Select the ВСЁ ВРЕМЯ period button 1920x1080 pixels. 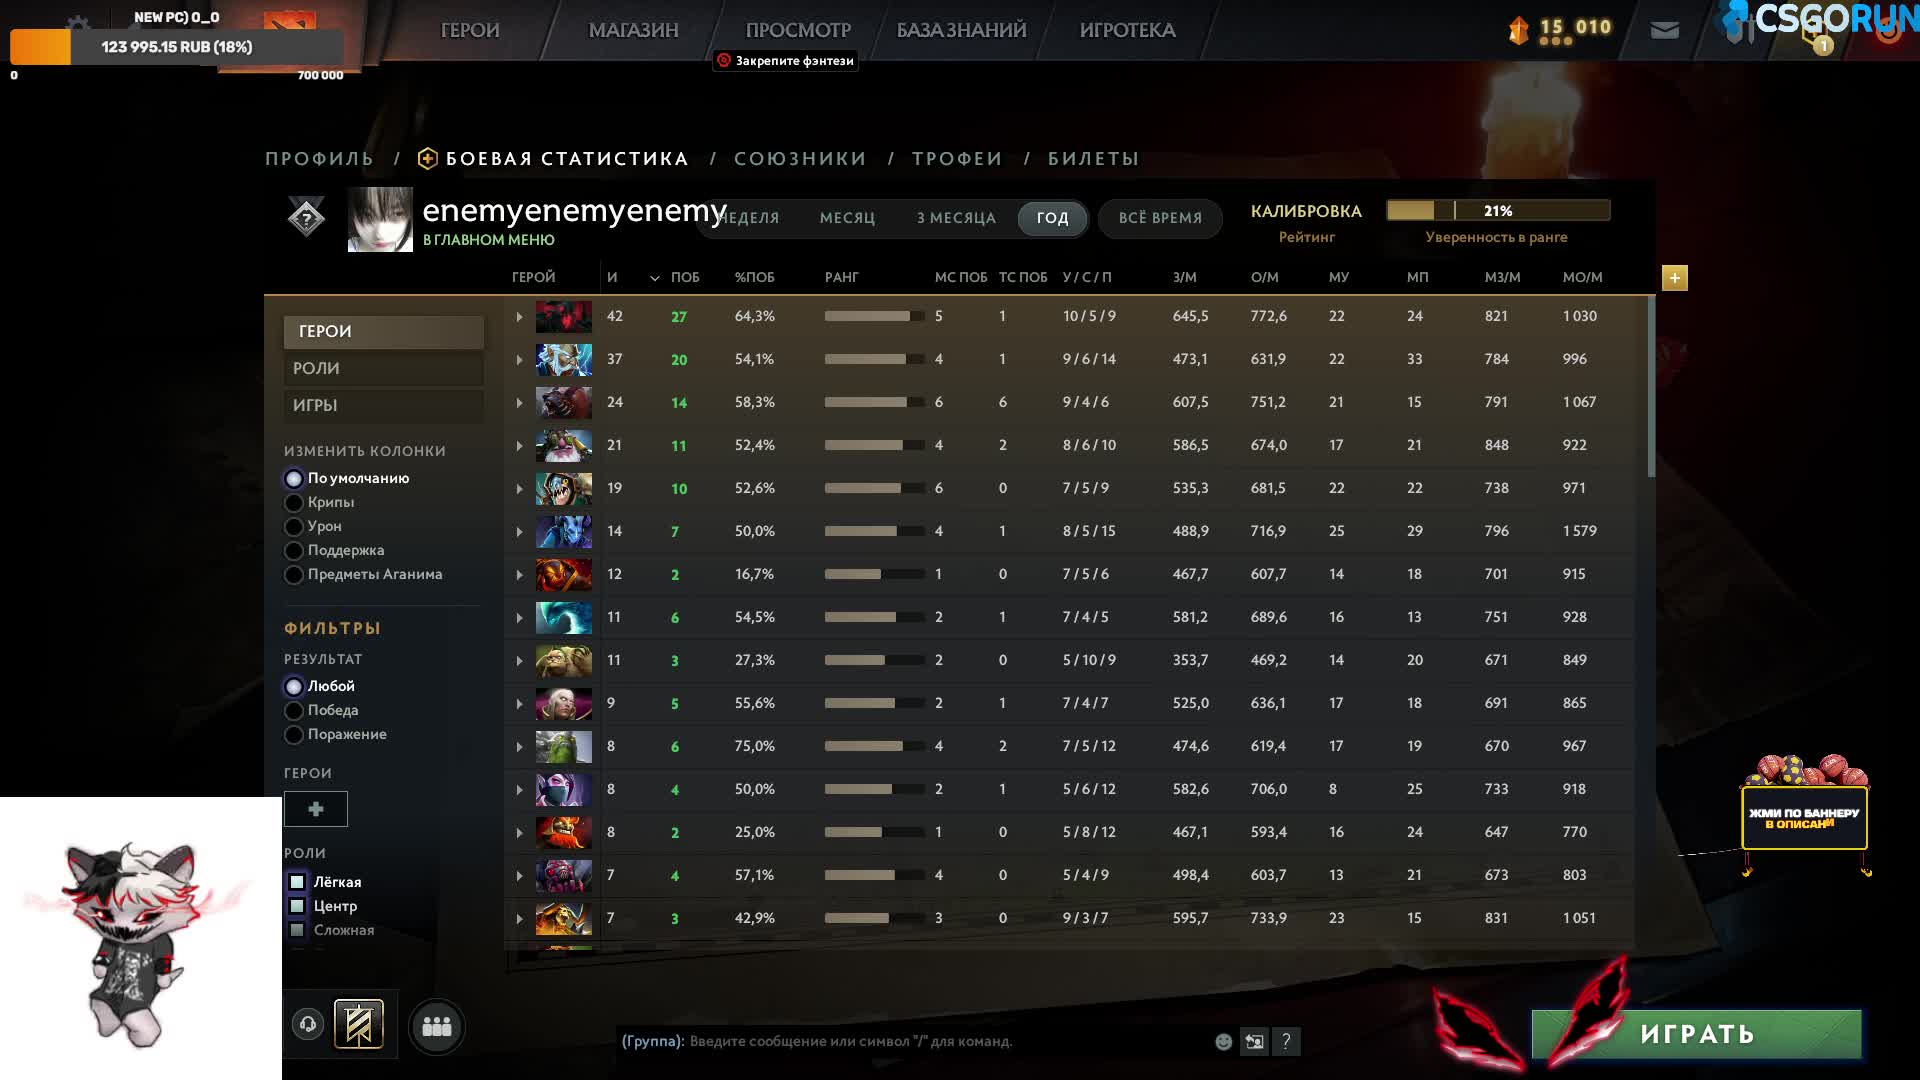(1160, 218)
